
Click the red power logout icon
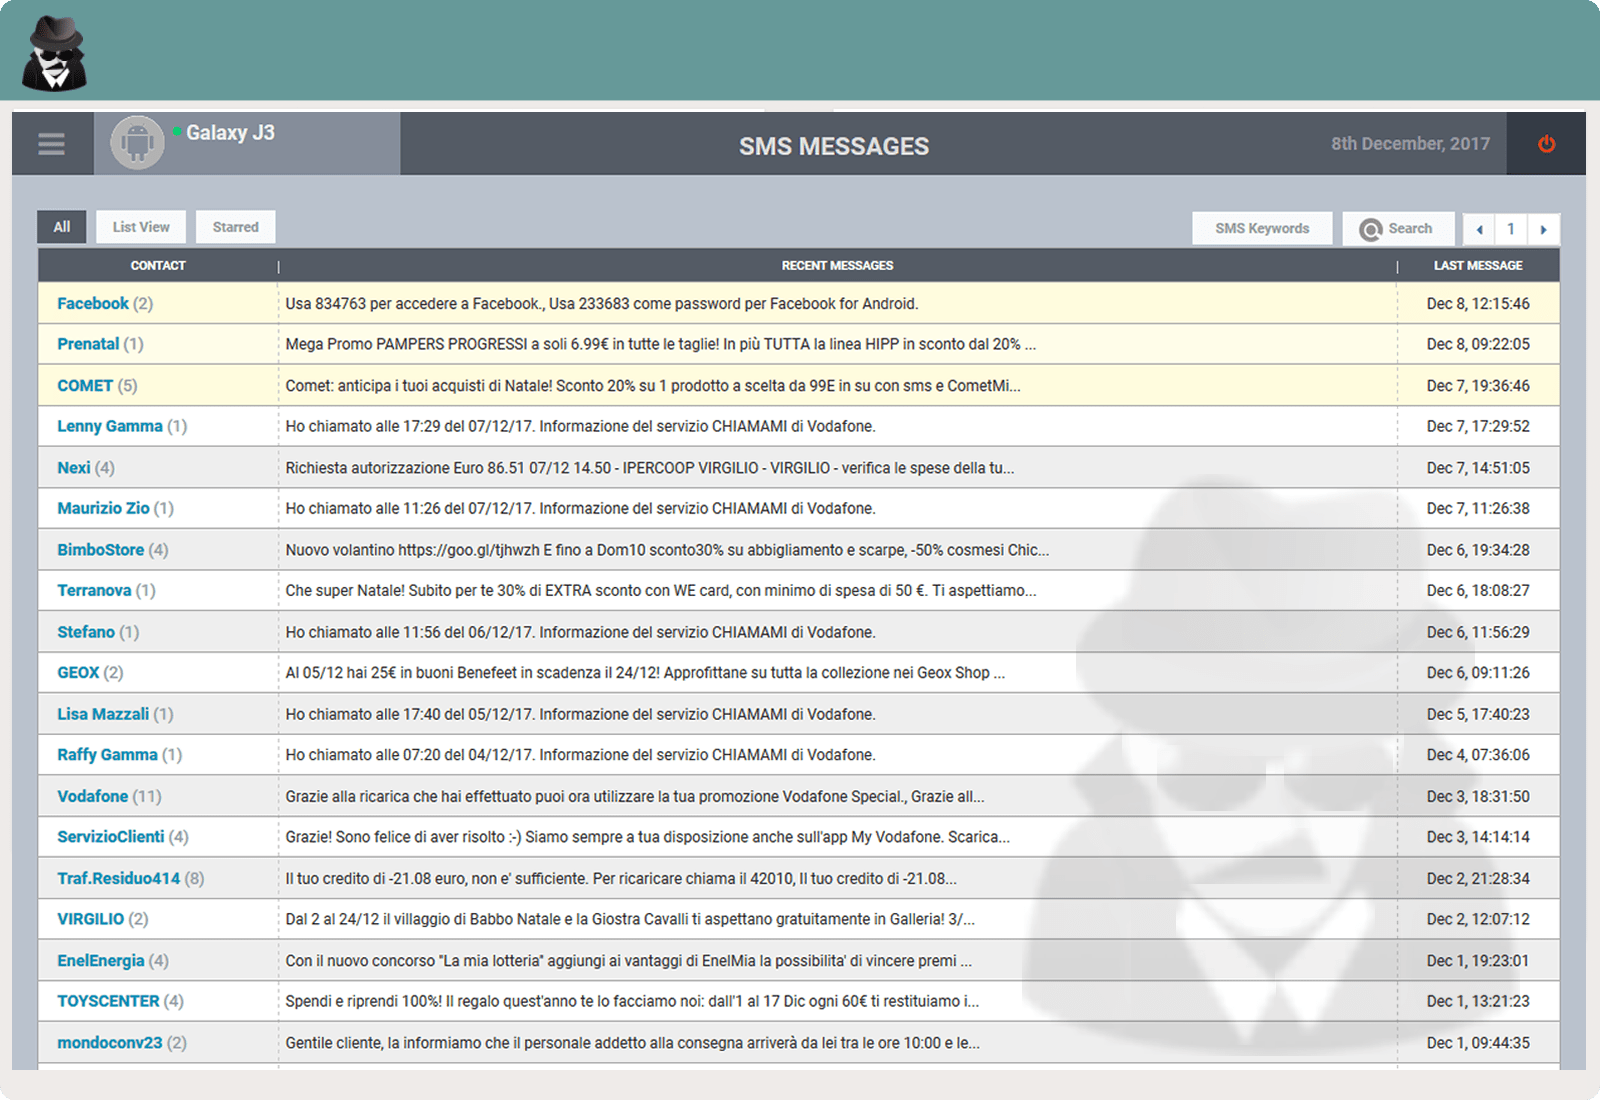(x=1546, y=144)
